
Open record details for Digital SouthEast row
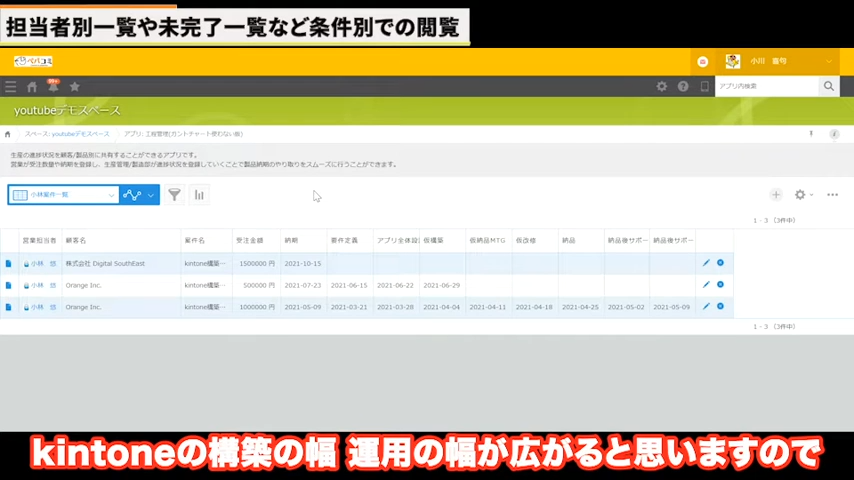point(8,263)
